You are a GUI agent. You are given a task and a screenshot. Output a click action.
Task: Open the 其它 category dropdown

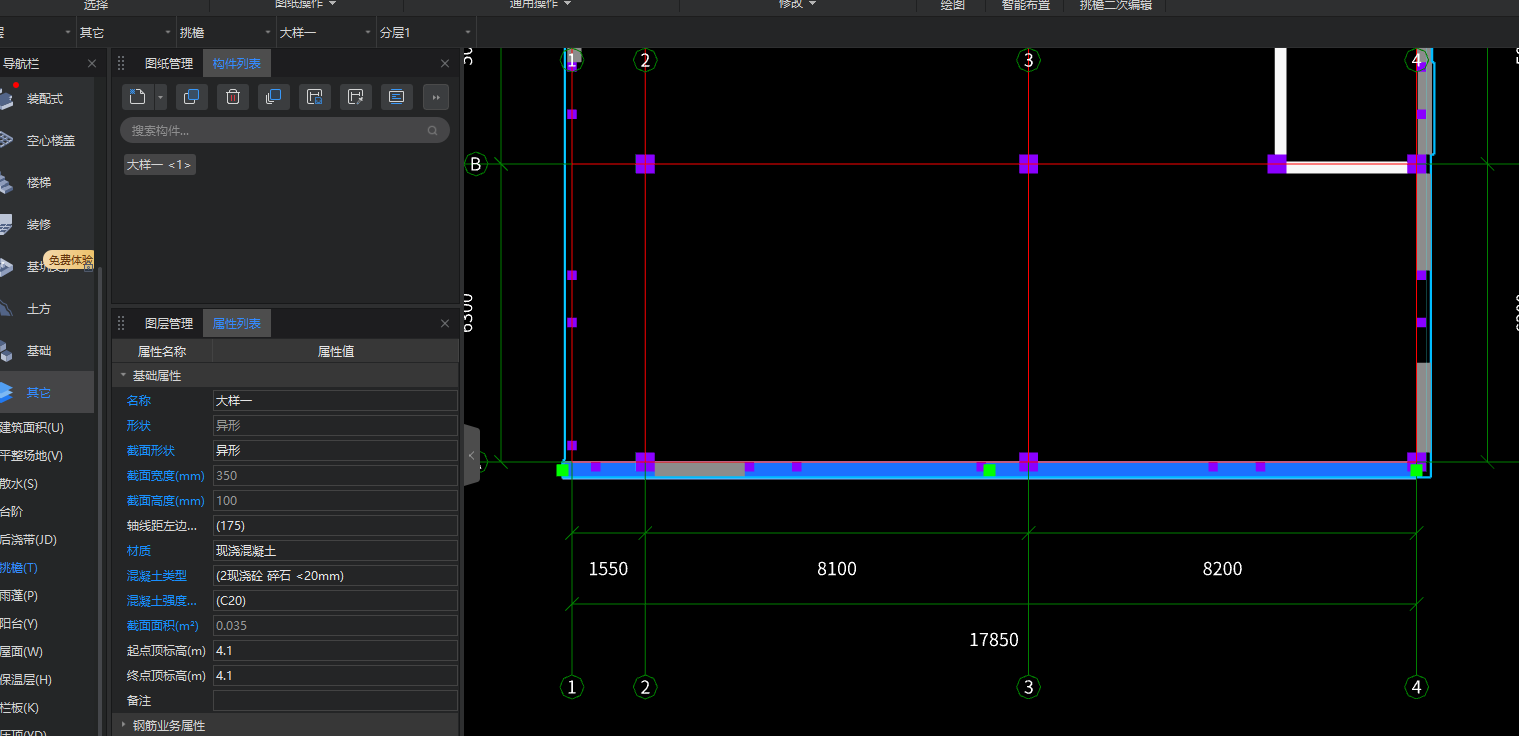click(126, 33)
